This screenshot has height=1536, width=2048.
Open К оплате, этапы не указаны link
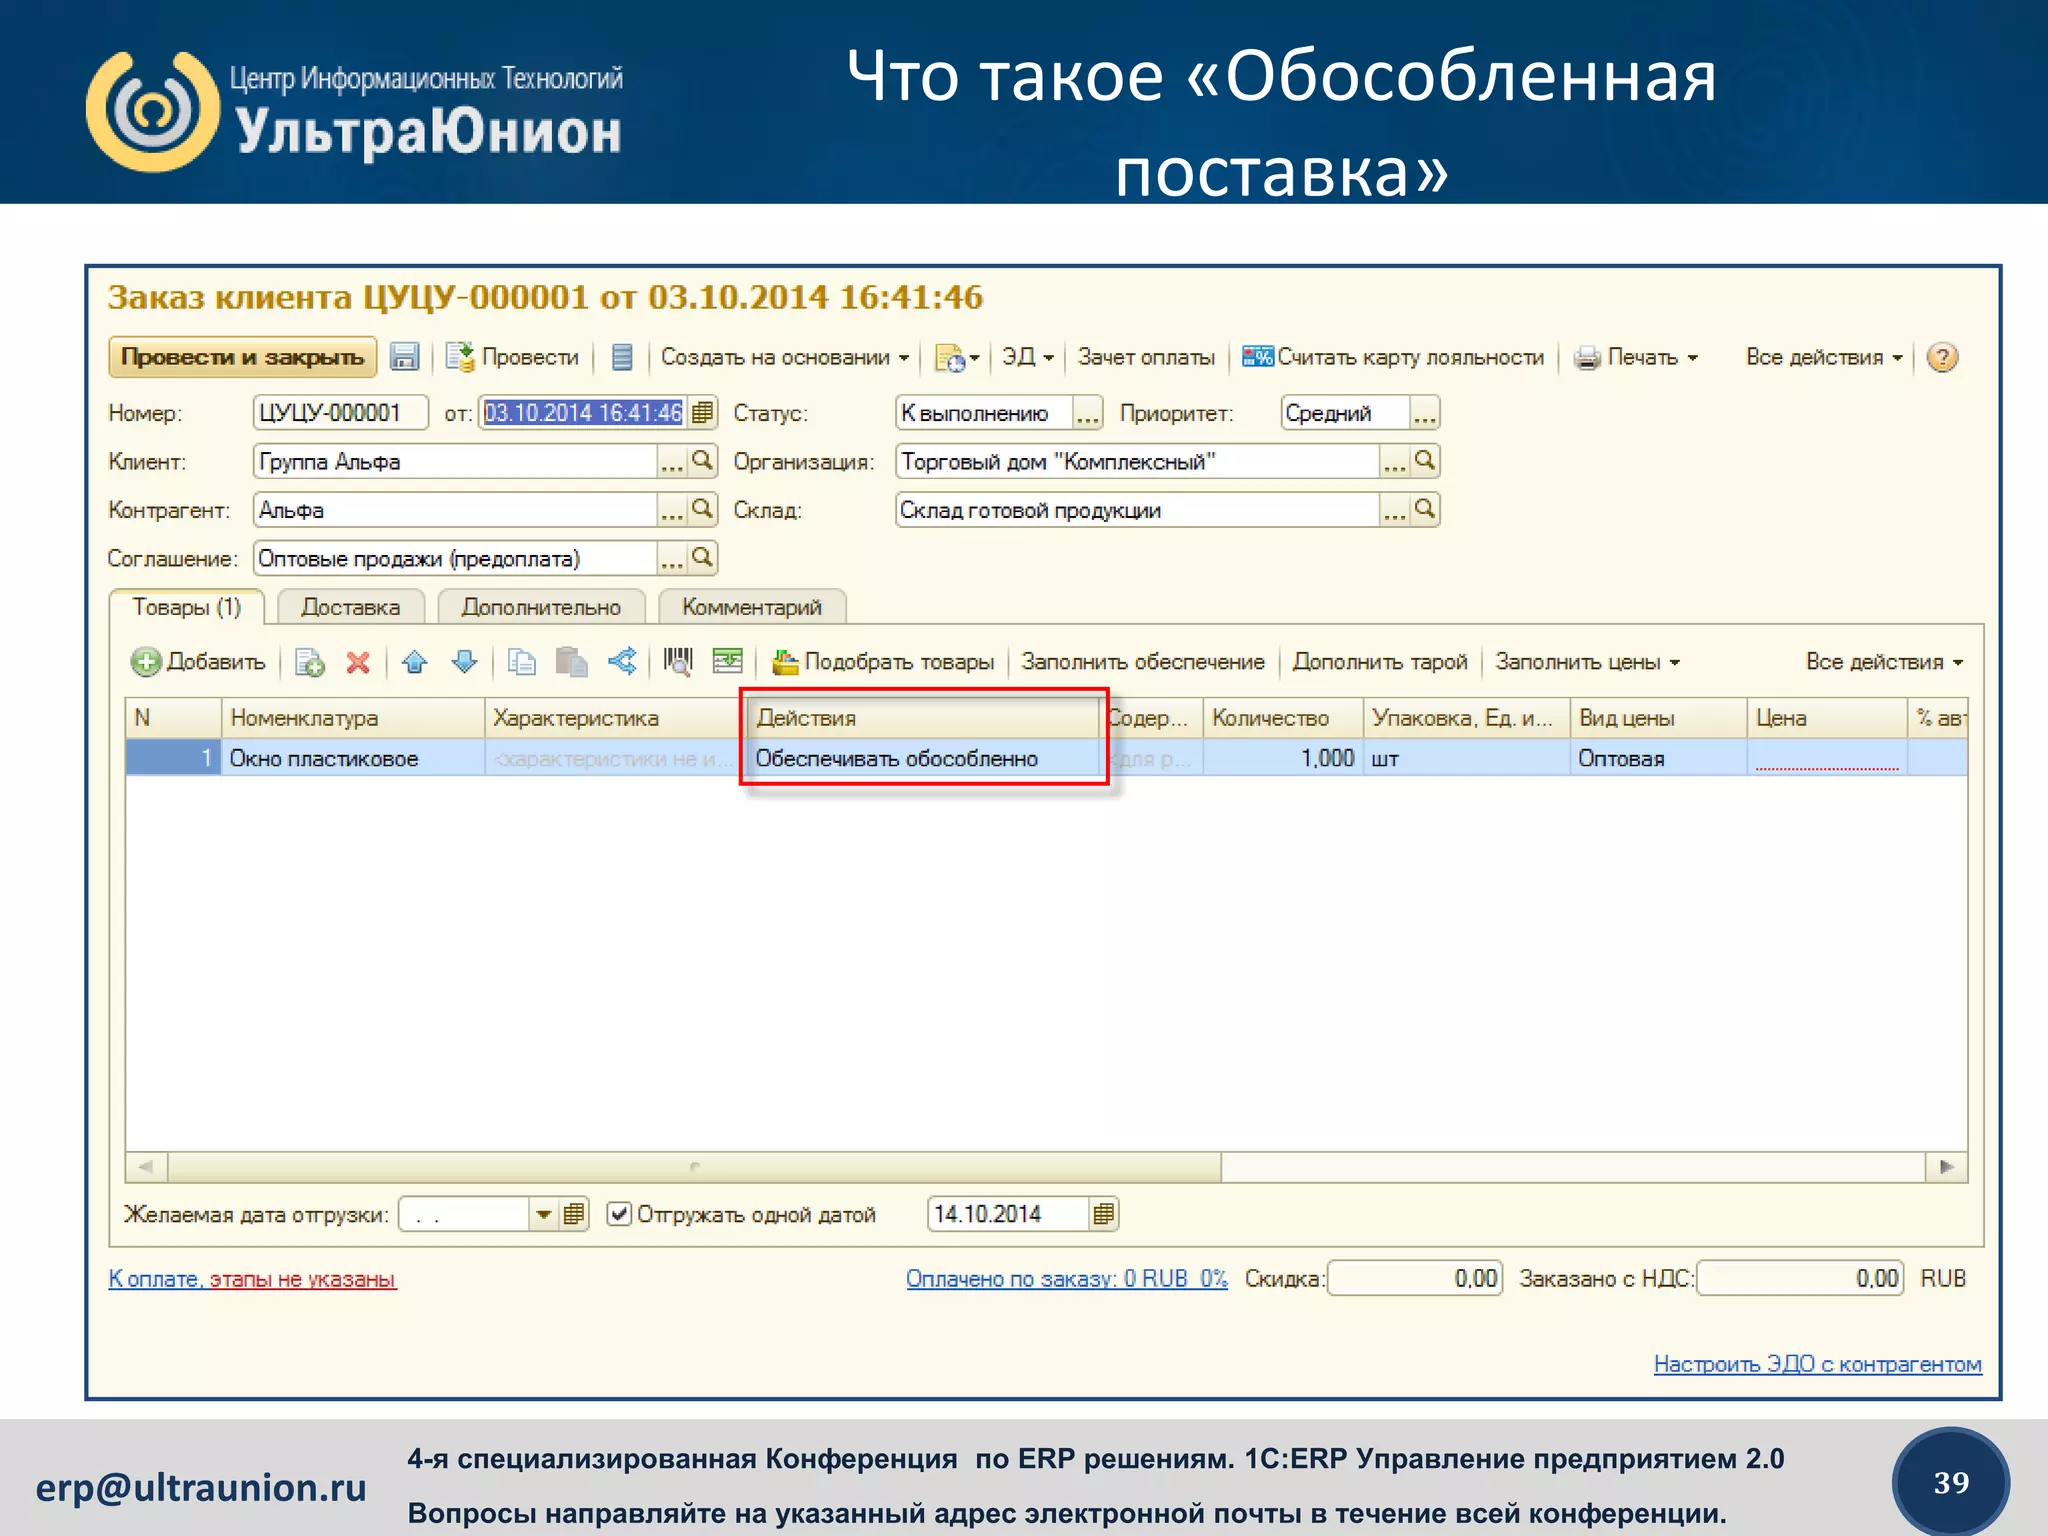coord(252,1279)
